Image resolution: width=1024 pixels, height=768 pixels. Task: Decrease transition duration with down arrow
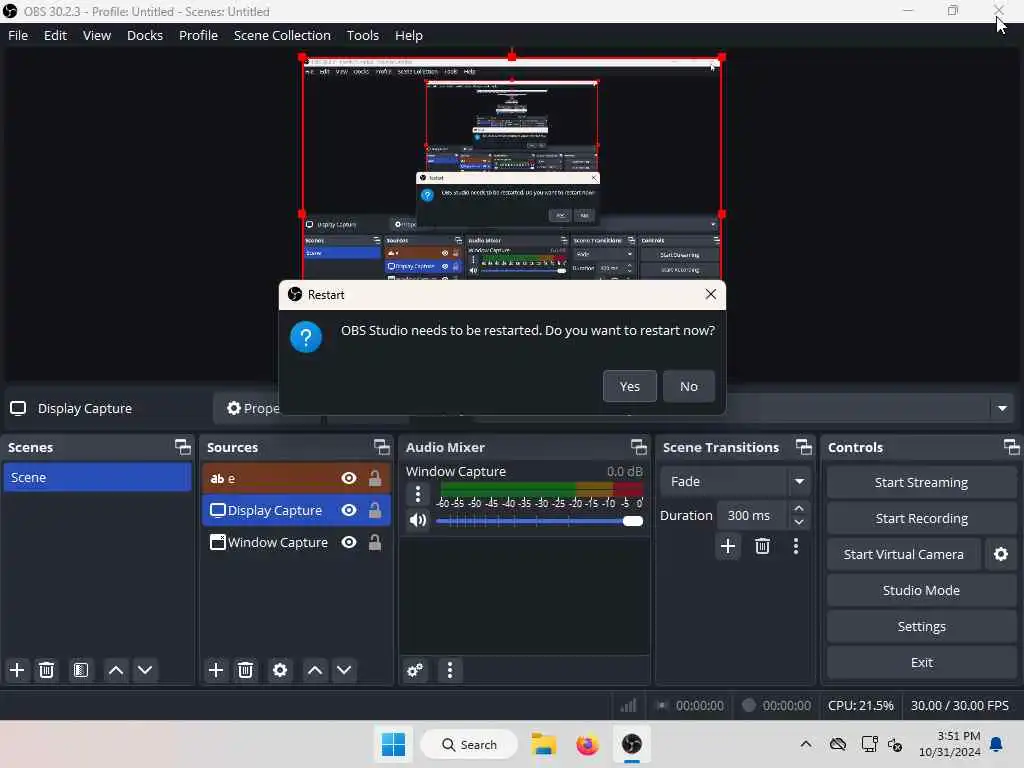(799, 522)
